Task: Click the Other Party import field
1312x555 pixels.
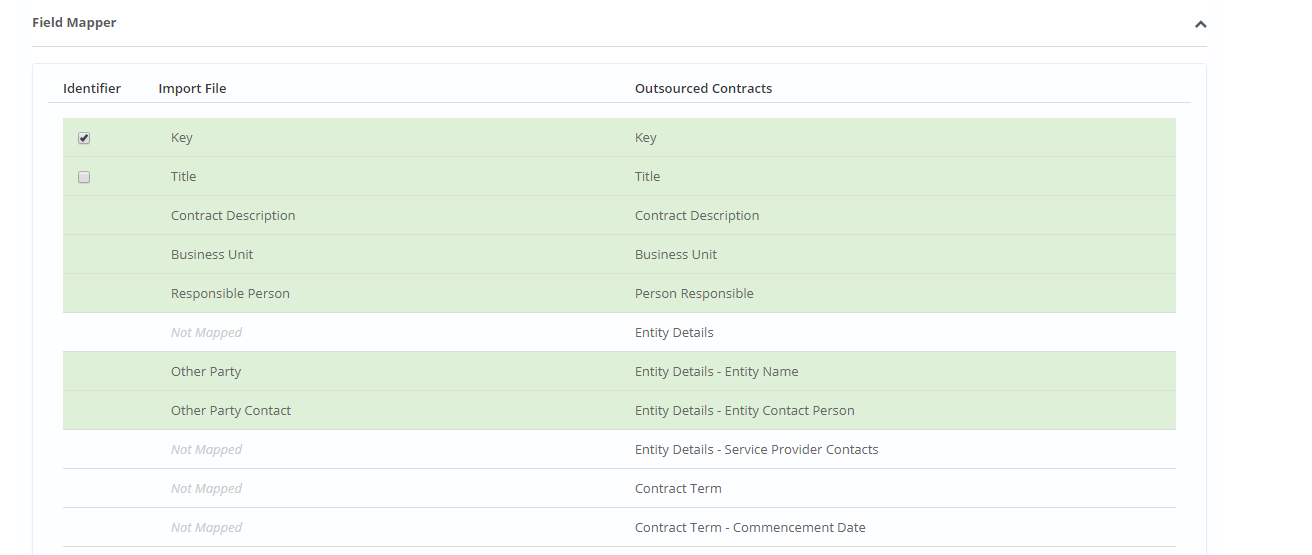Action: coord(206,372)
